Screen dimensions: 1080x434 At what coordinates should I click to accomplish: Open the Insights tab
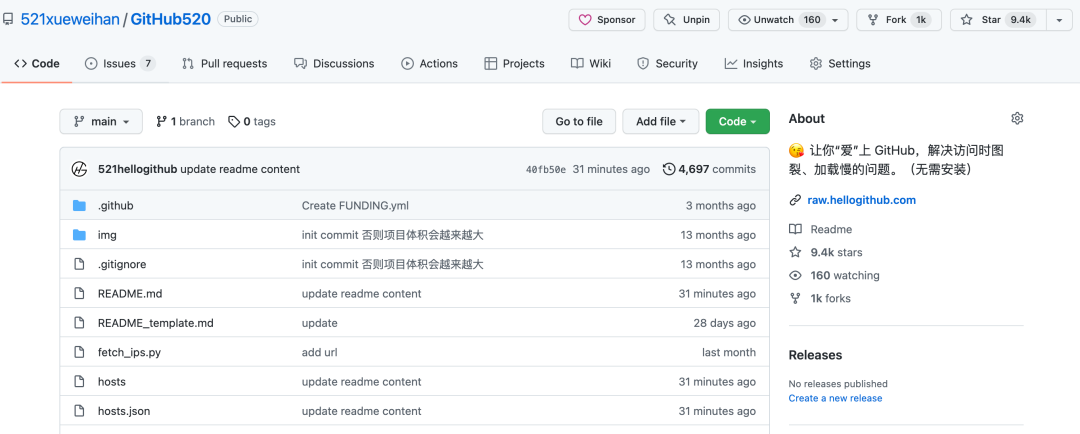click(x=754, y=64)
